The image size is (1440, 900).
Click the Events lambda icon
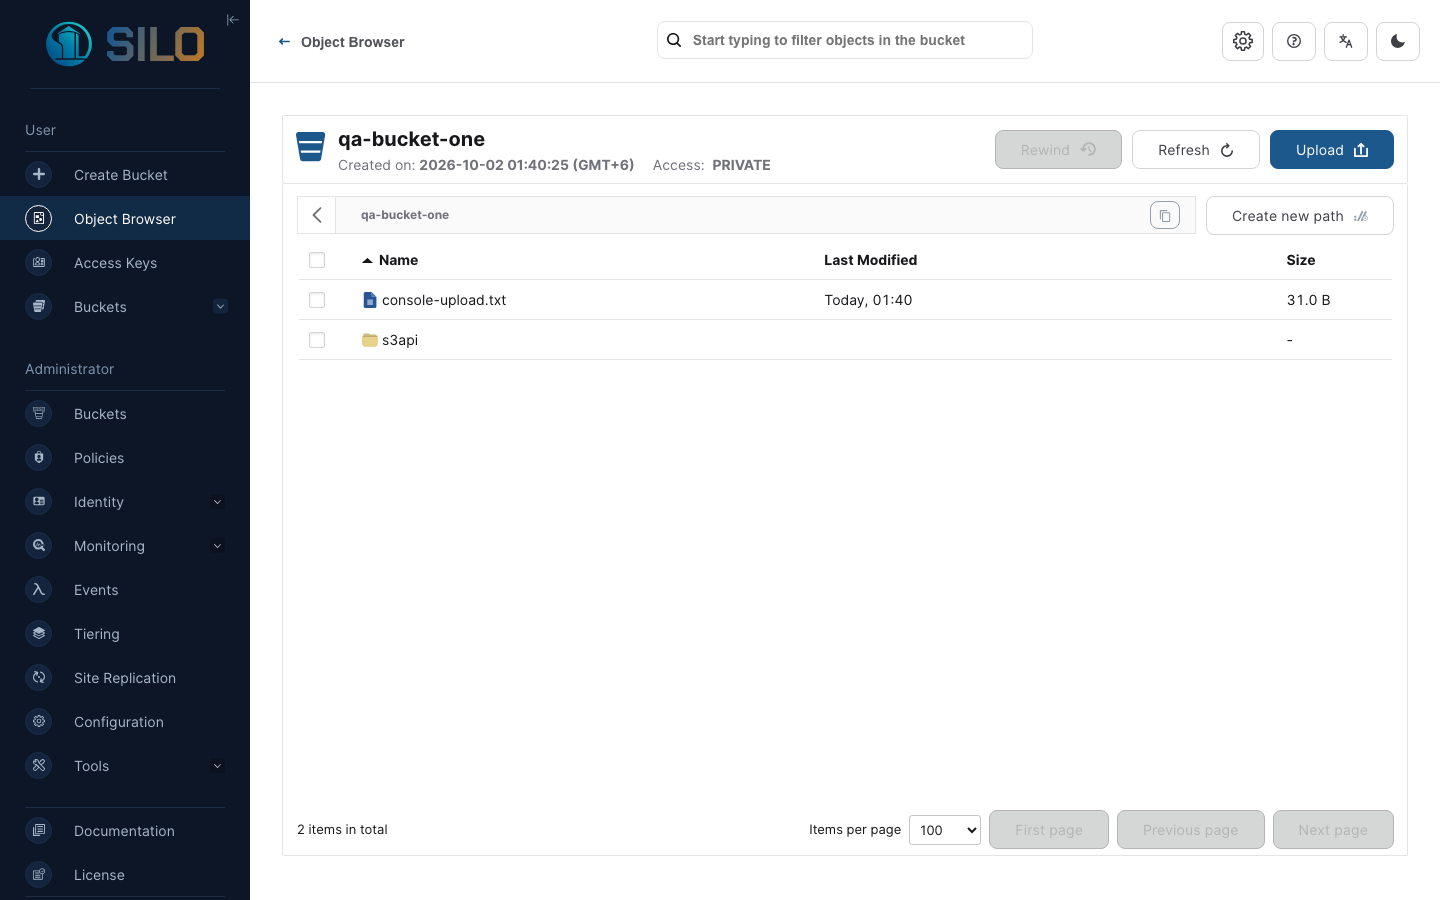point(39,589)
